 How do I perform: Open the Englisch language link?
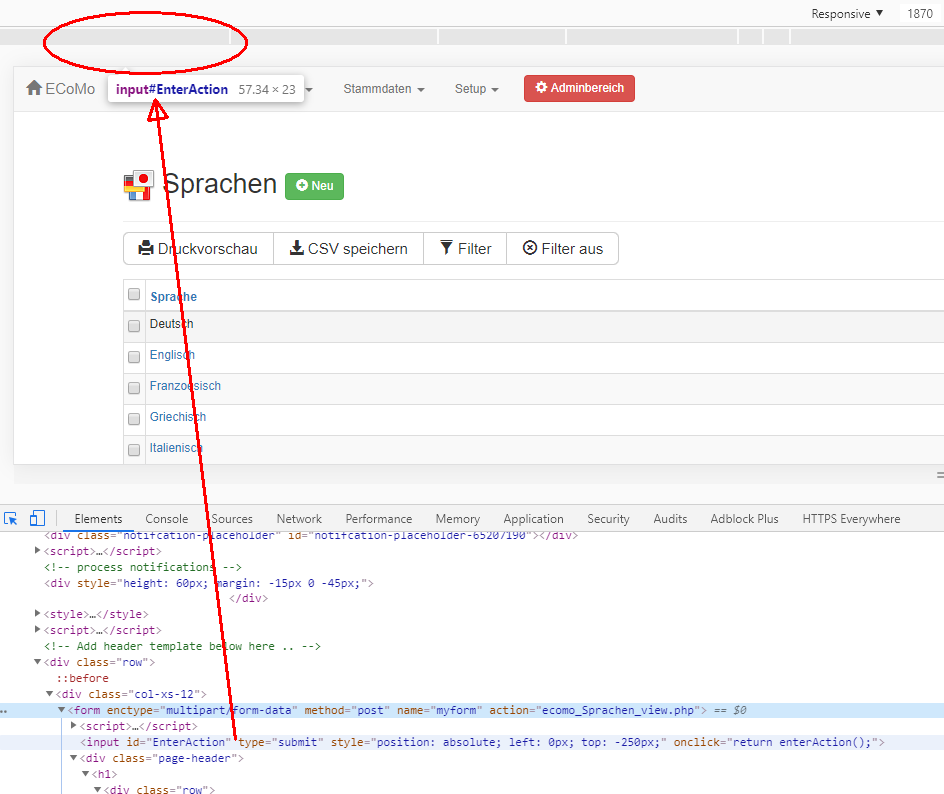[x=172, y=355]
